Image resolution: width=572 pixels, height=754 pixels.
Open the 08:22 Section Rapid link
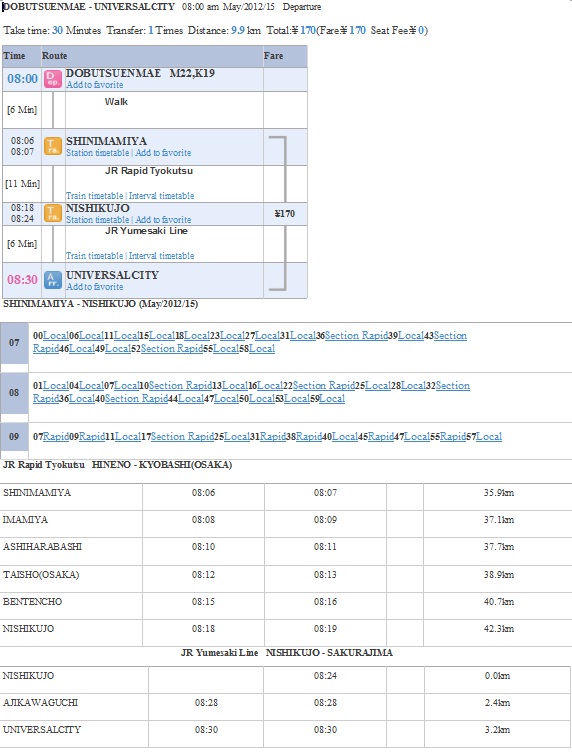[x=324, y=386]
